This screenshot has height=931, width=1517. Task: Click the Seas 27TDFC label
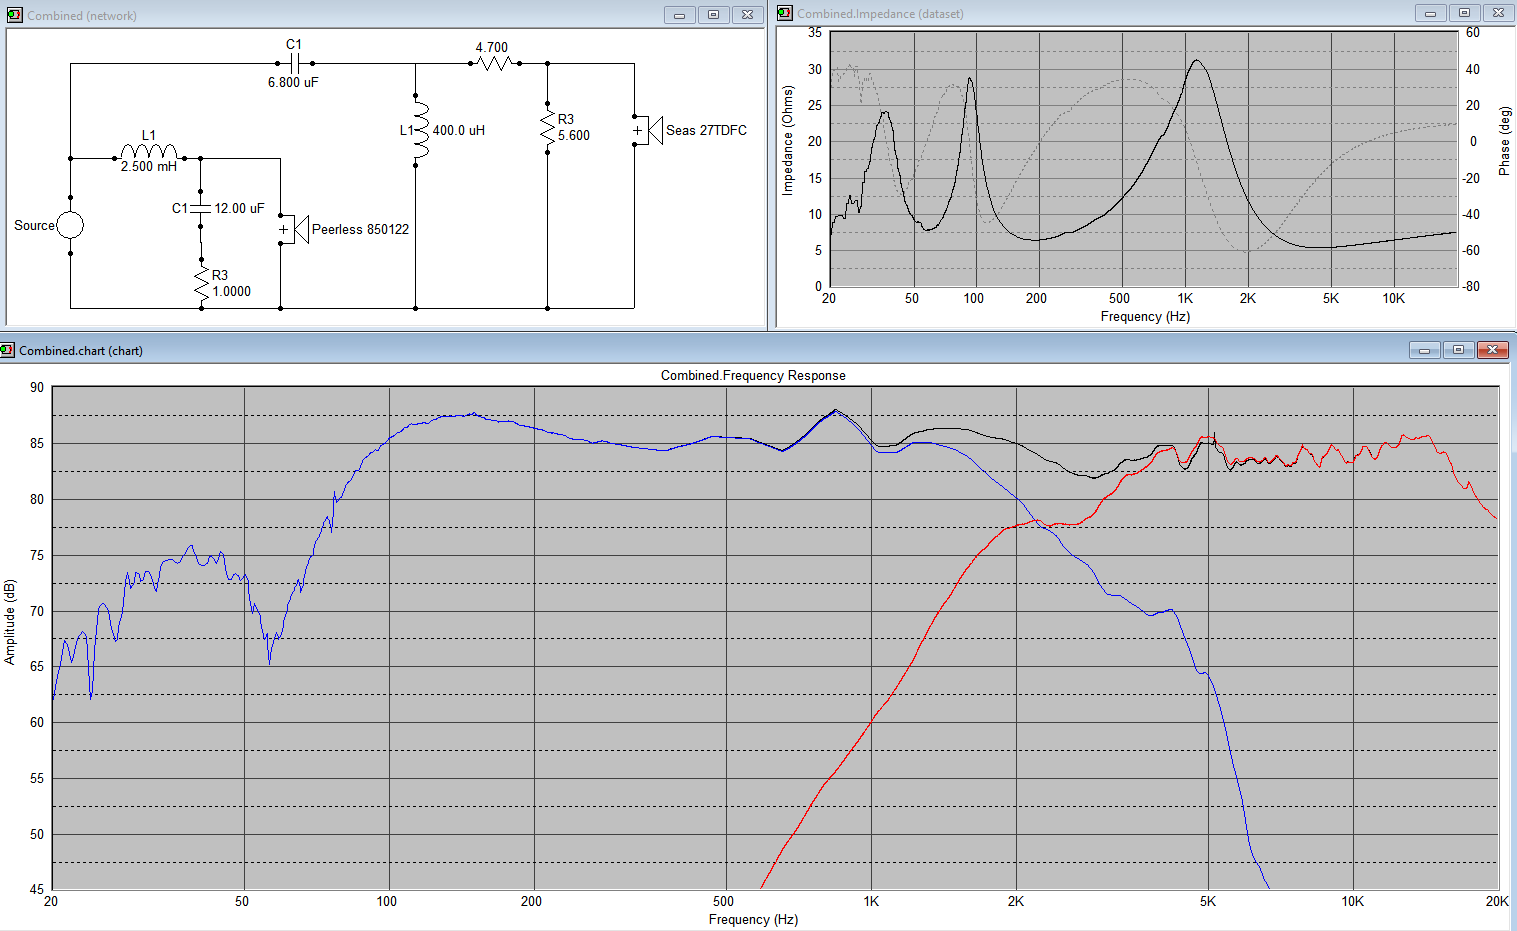pos(706,130)
